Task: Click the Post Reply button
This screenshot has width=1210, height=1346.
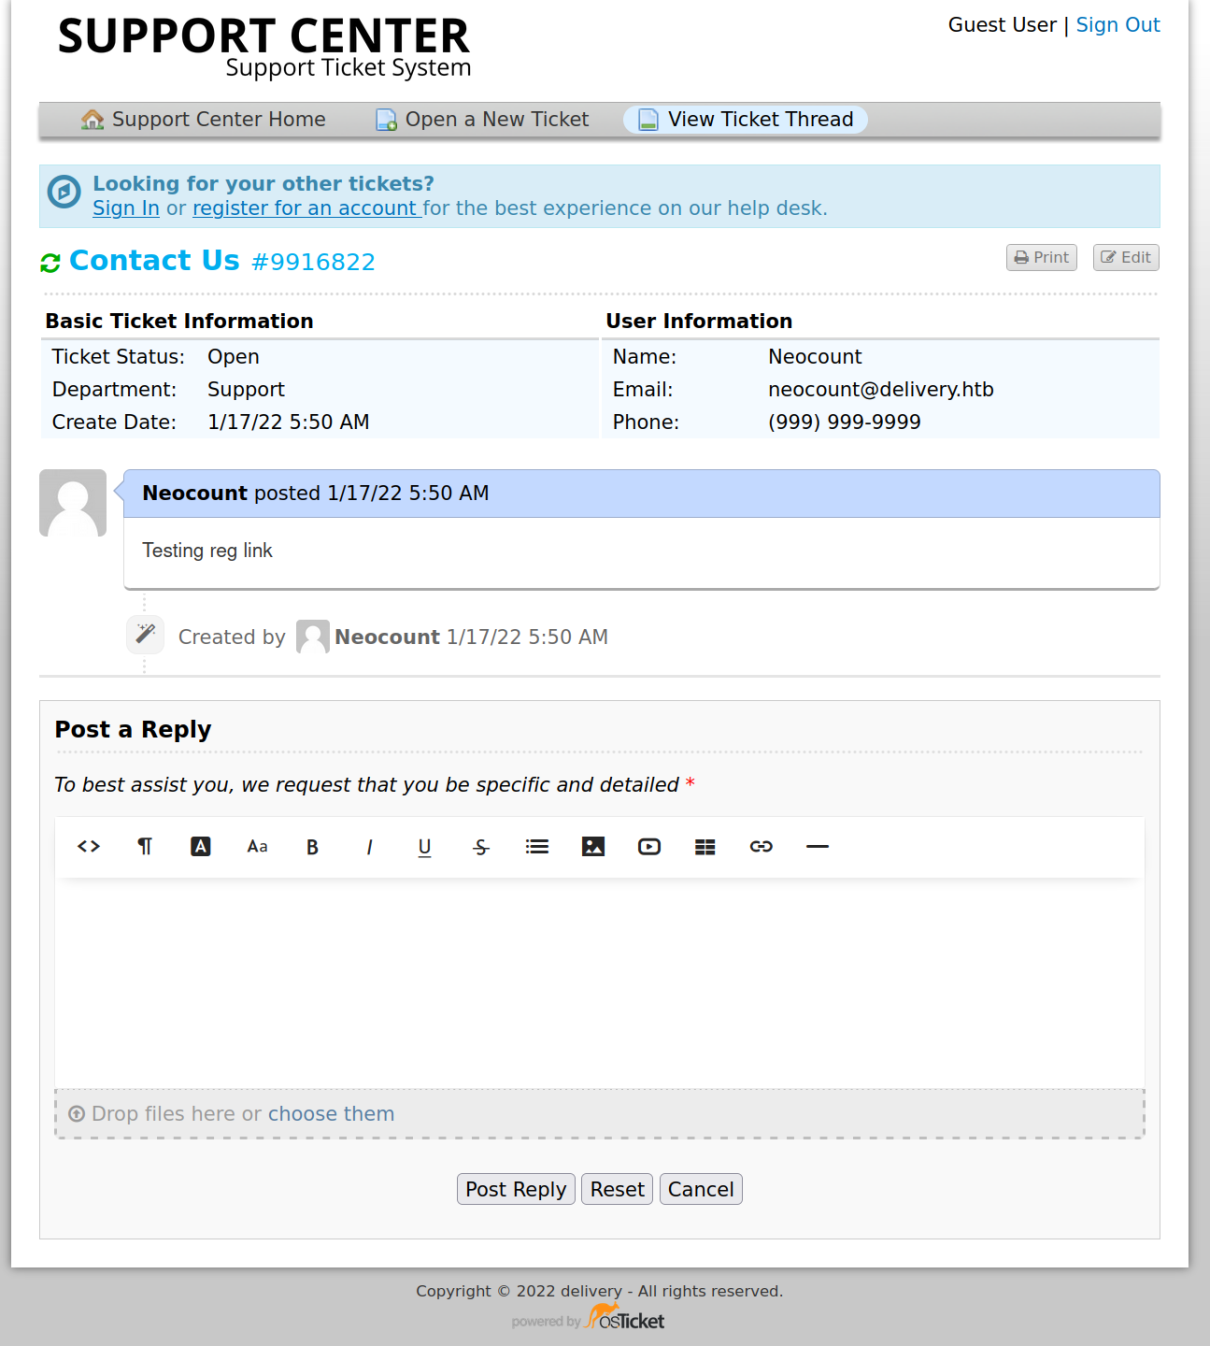Action: click(x=516, y=1189)
